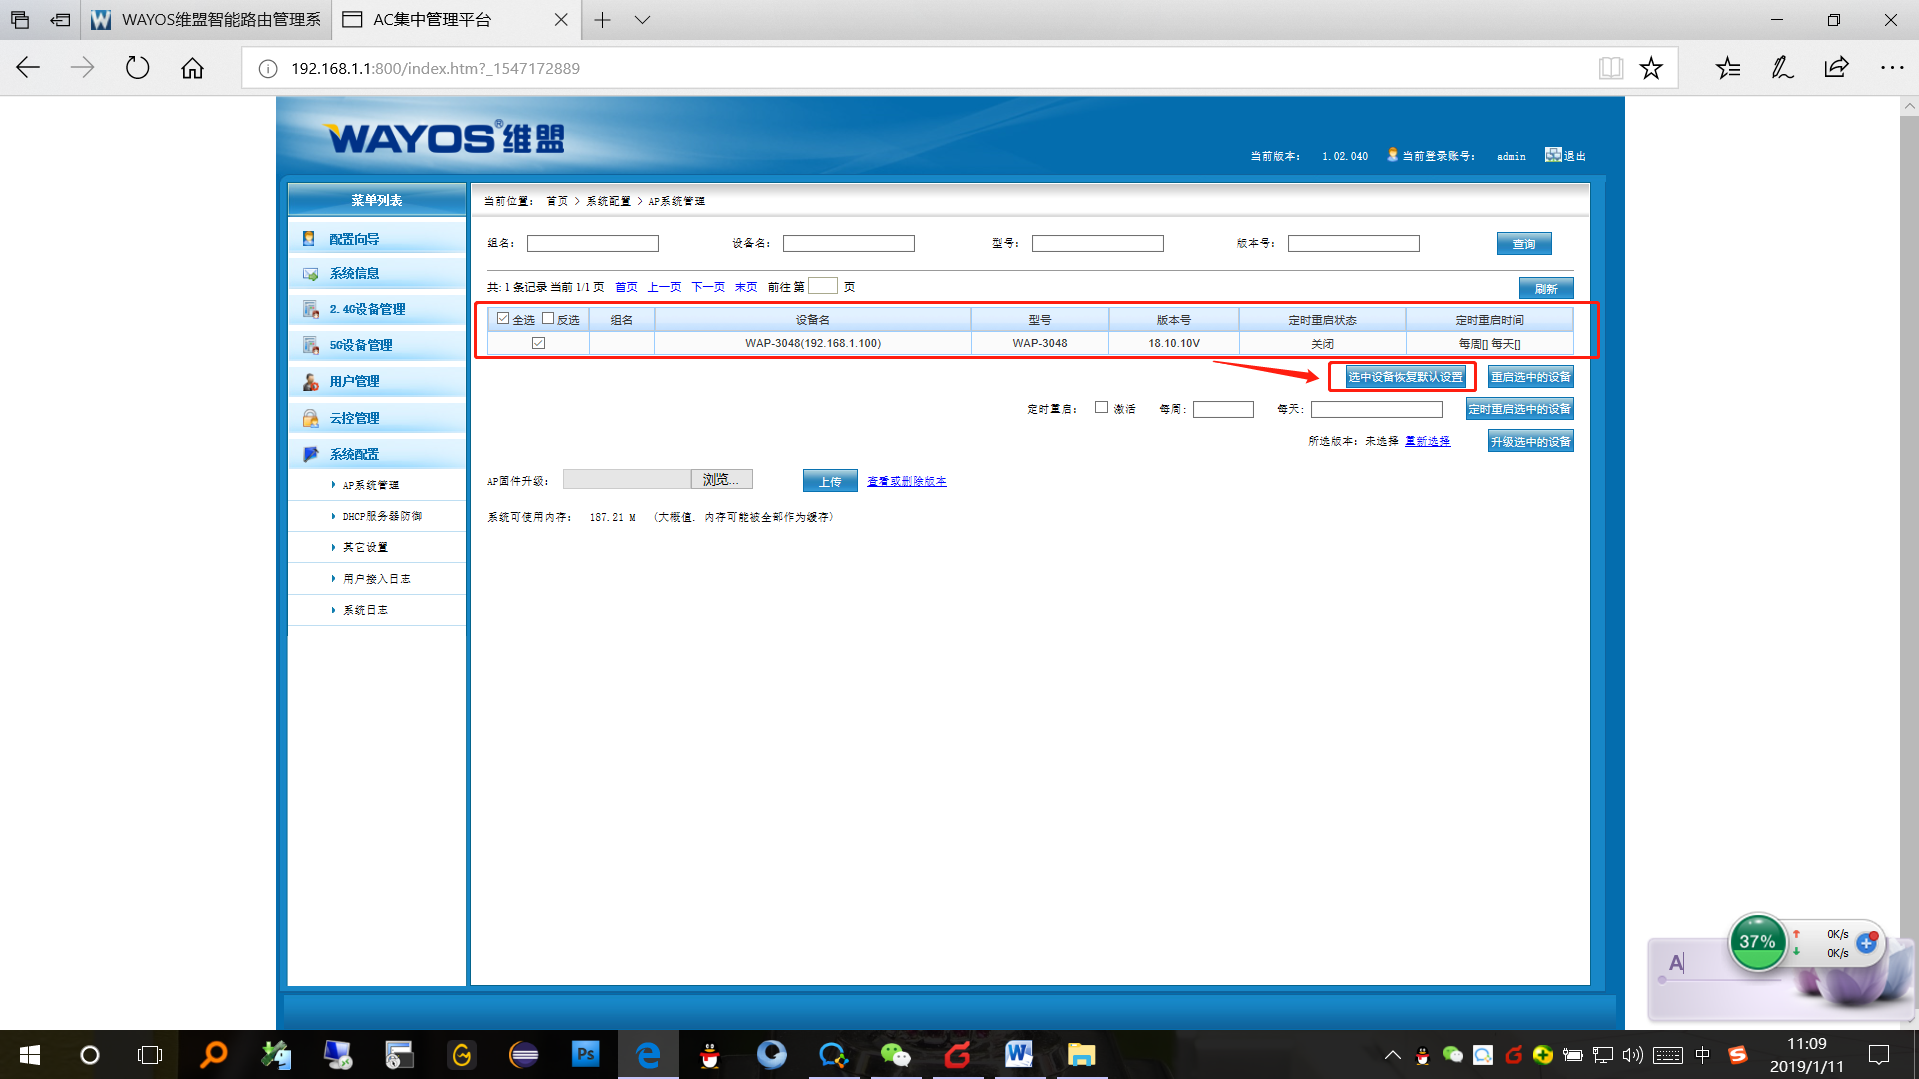The height and width of the screenshot is (1079, 1919).
Task: Click the 上传 firmware upload button
Action: [830, 481]
